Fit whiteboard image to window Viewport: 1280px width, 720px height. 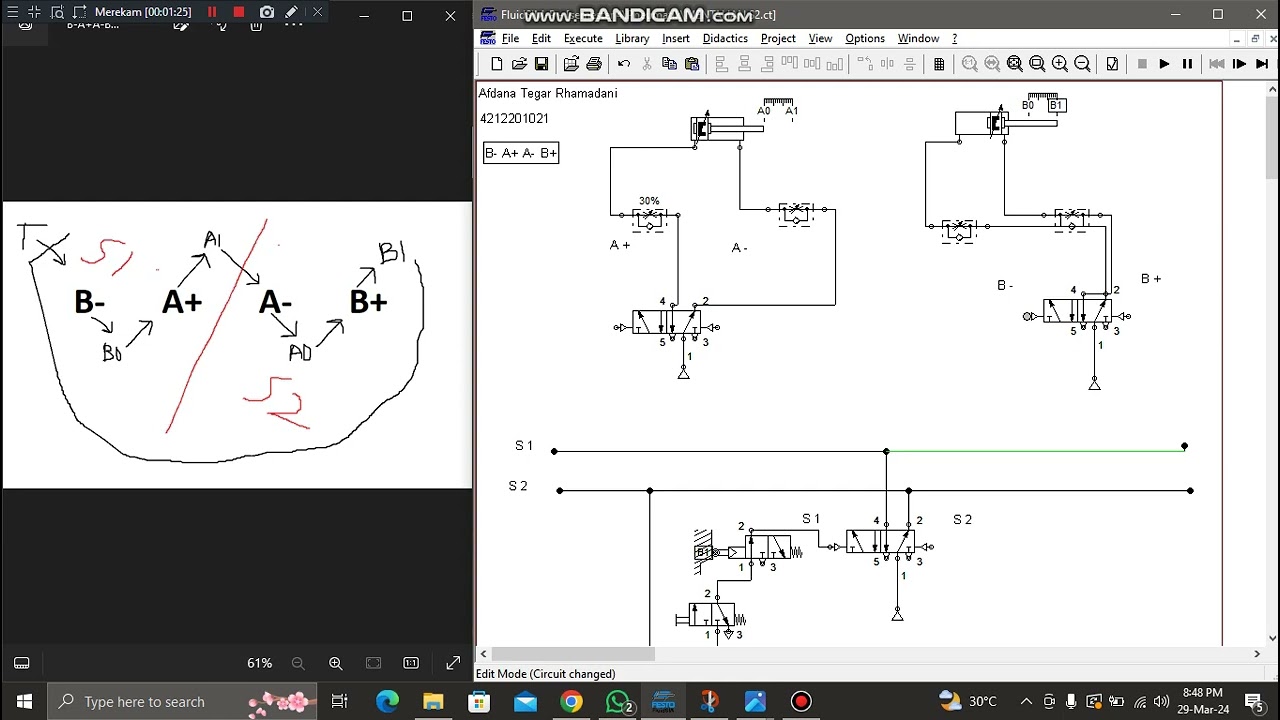(x=373, y=663)
